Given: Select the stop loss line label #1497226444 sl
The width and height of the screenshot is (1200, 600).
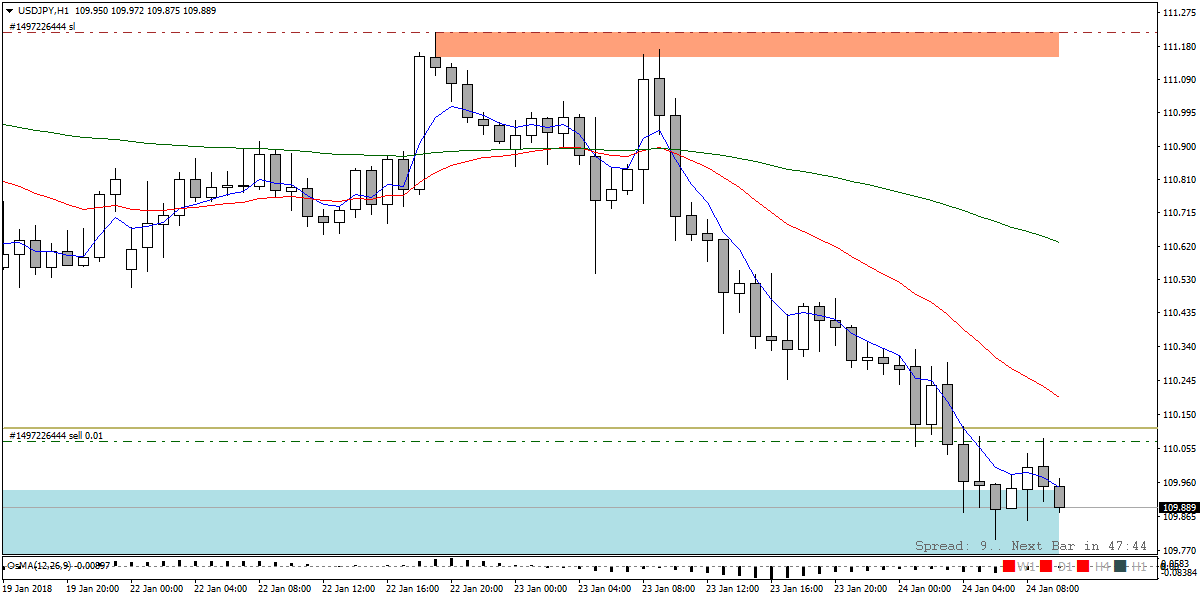Looking at the screenshot, I should [x=41, y=26].
